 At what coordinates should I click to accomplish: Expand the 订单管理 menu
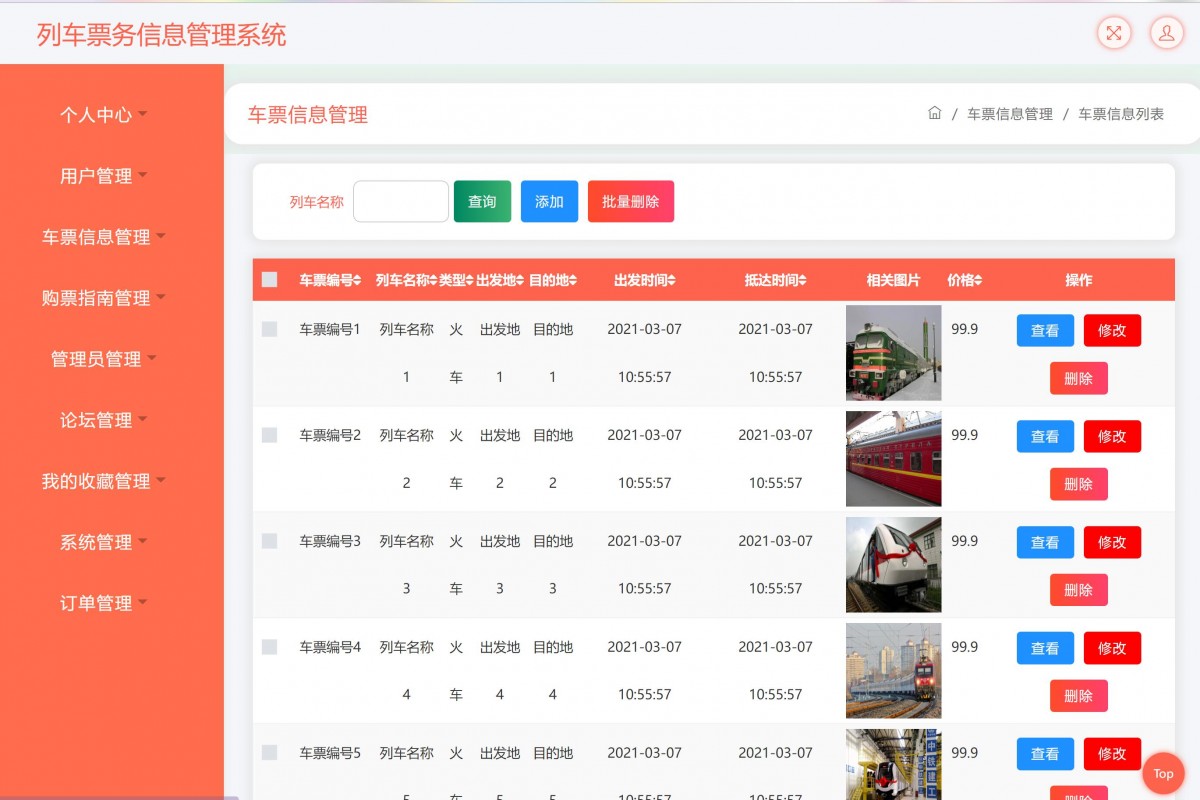96,603
